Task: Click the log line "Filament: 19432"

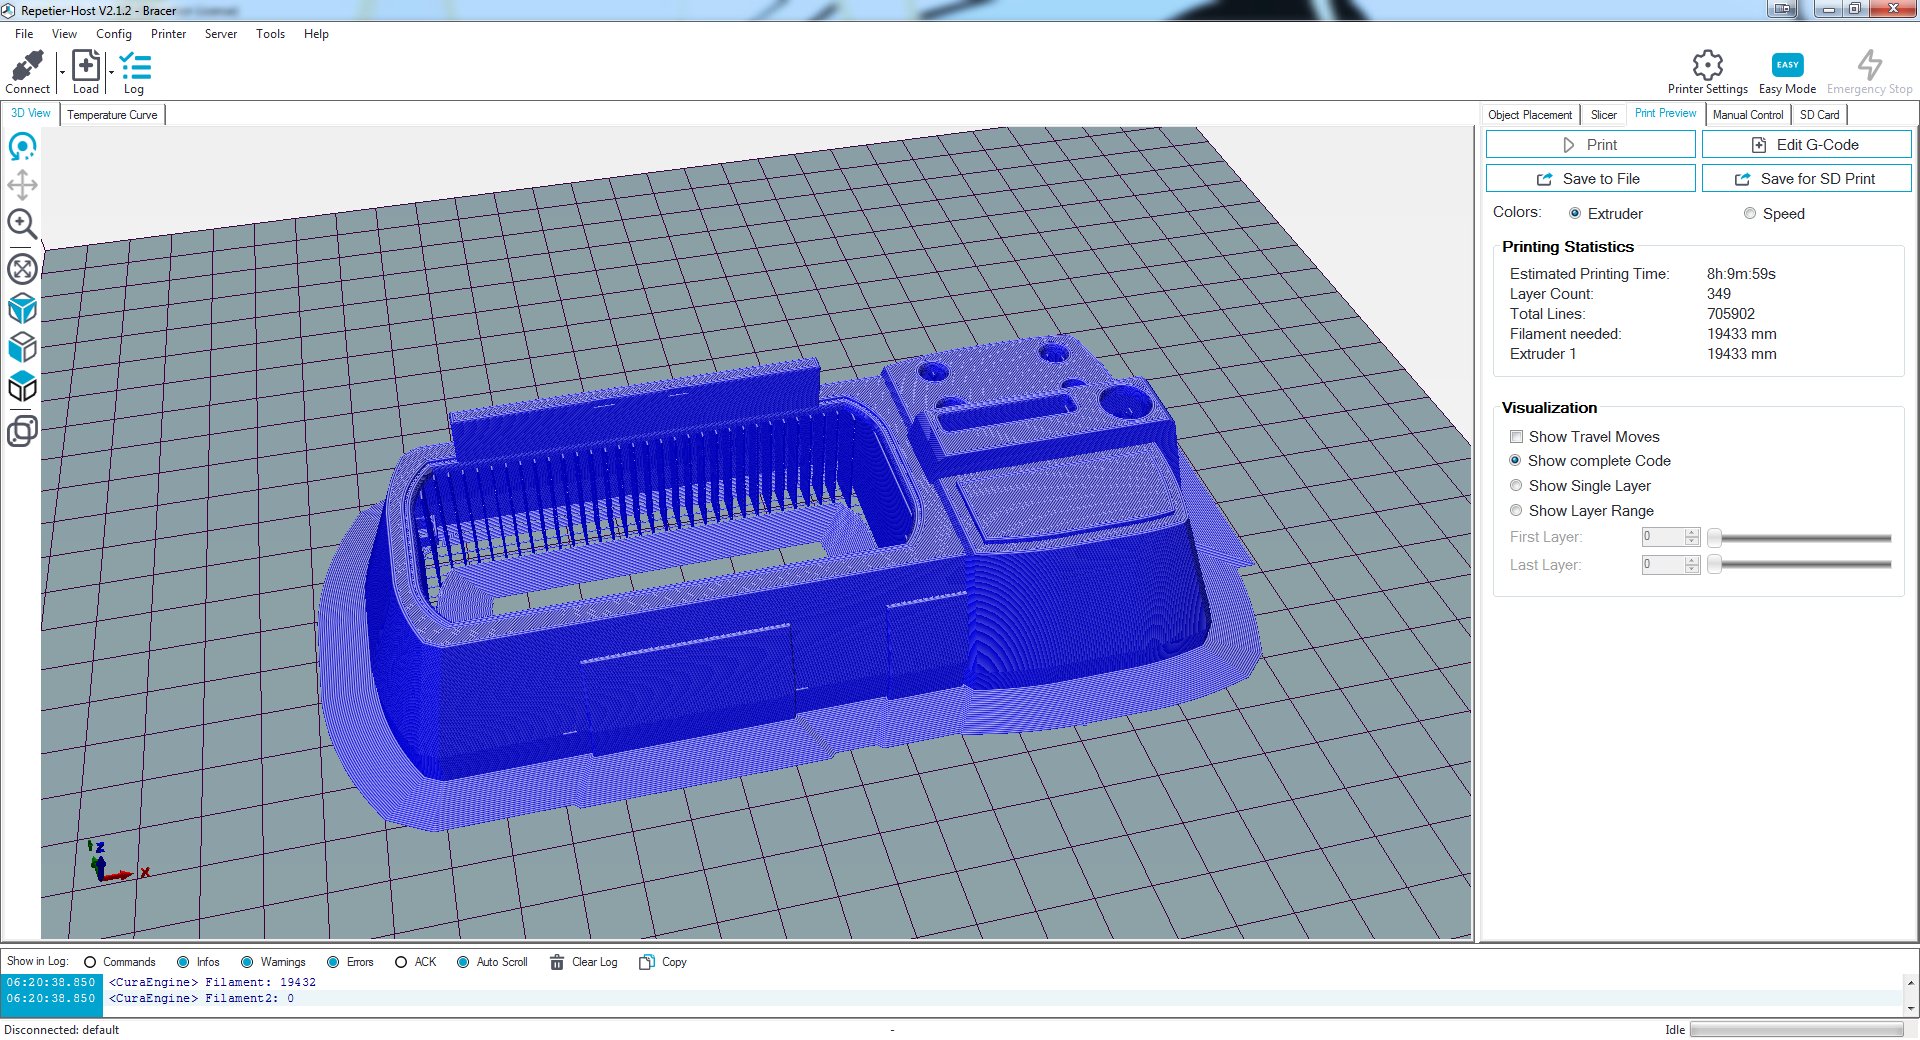Action: coord(212,983)
